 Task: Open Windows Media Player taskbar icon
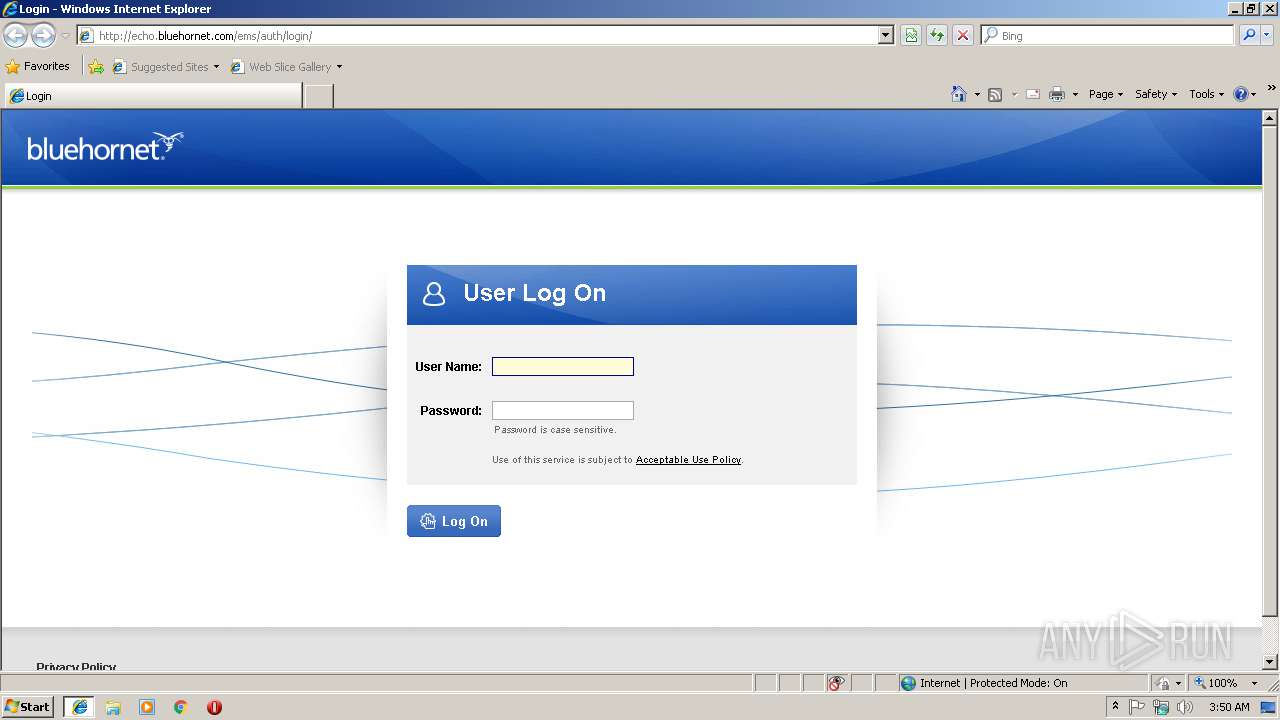[x=147, y=707]
